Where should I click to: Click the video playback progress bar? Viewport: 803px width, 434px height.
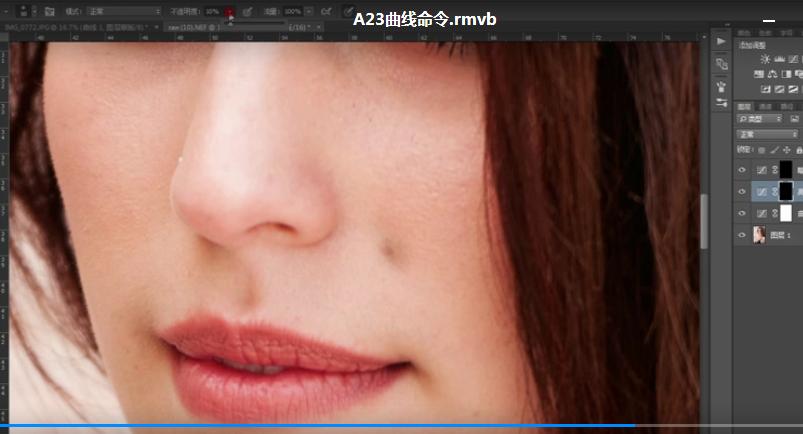coord(400,425)
